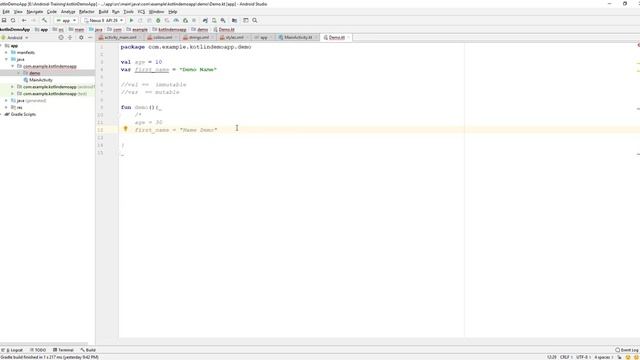Viewport: 640px width, 360px height.
Task: Open Project panel gear settings icon
Action: click(81, 38)
